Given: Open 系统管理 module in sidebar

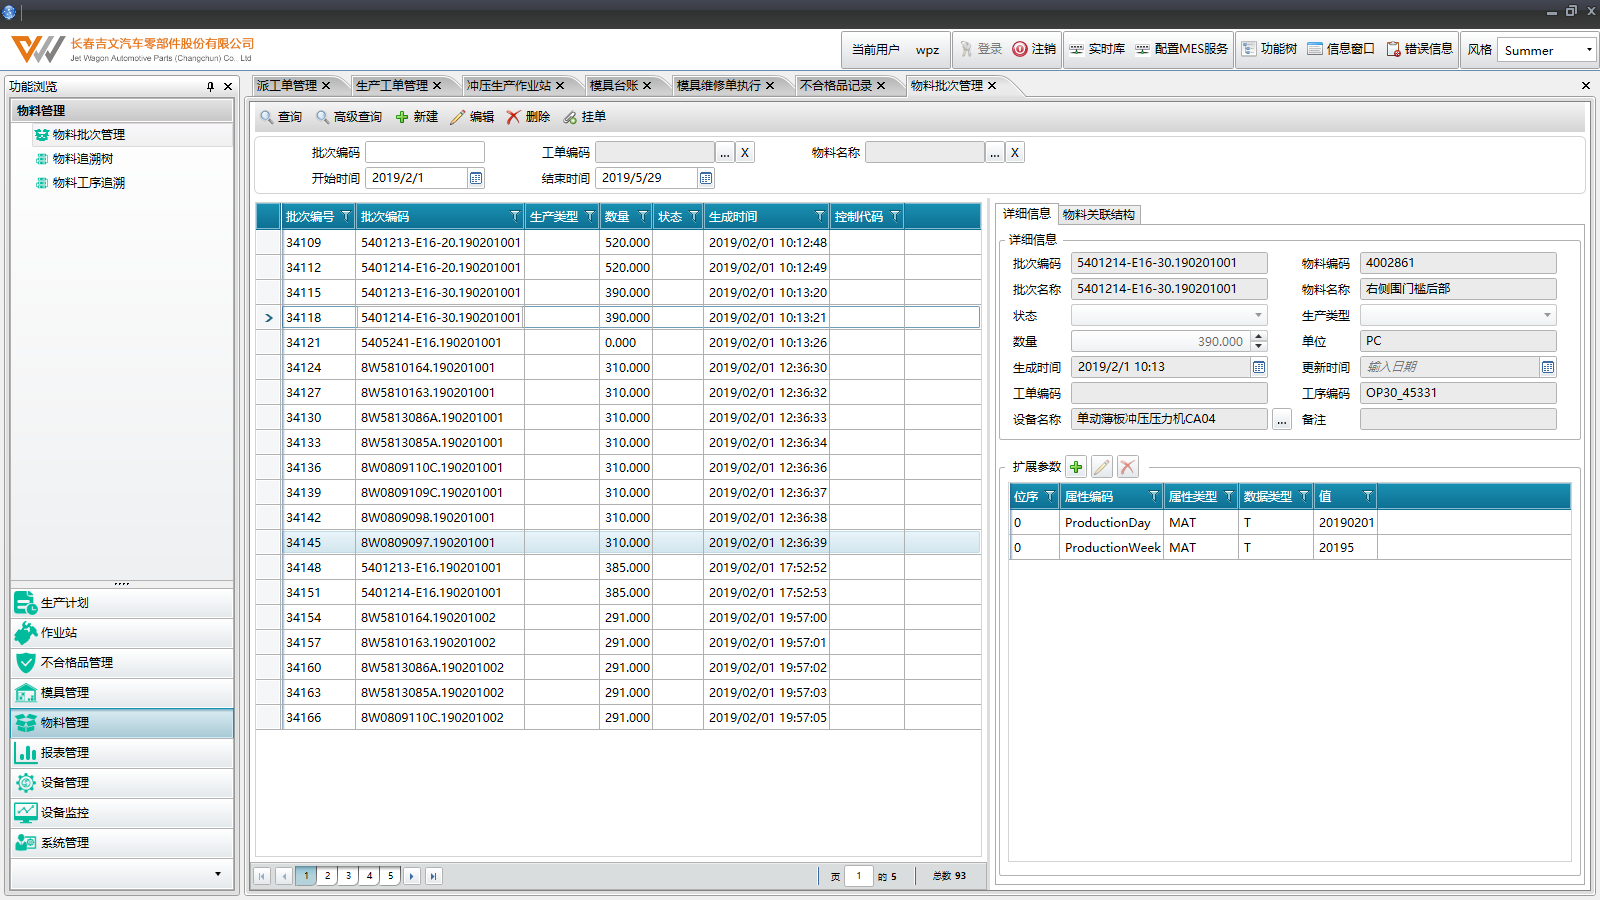Looking at the screenshot, I should coord(122,843).
